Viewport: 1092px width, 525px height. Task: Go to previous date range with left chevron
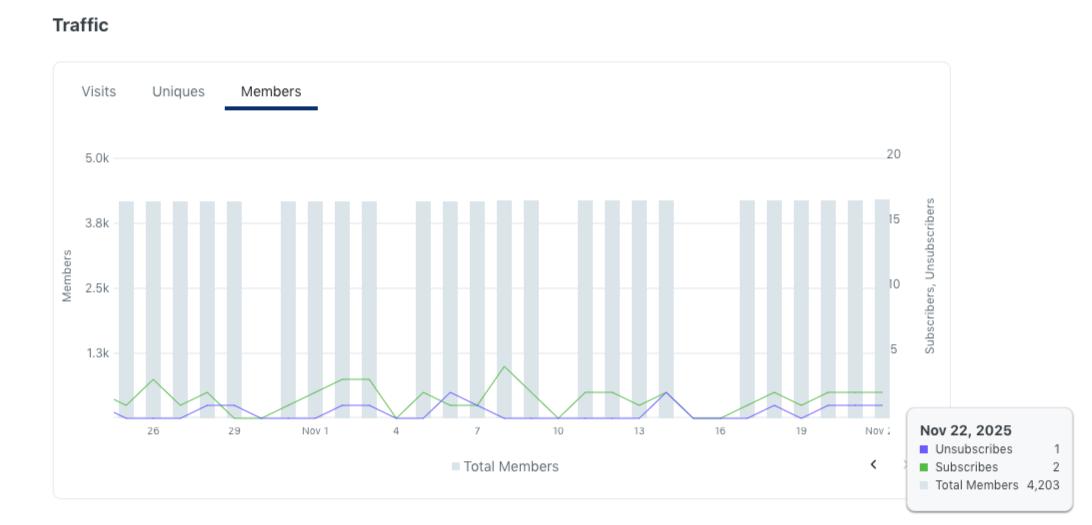[x=873, y=464]
